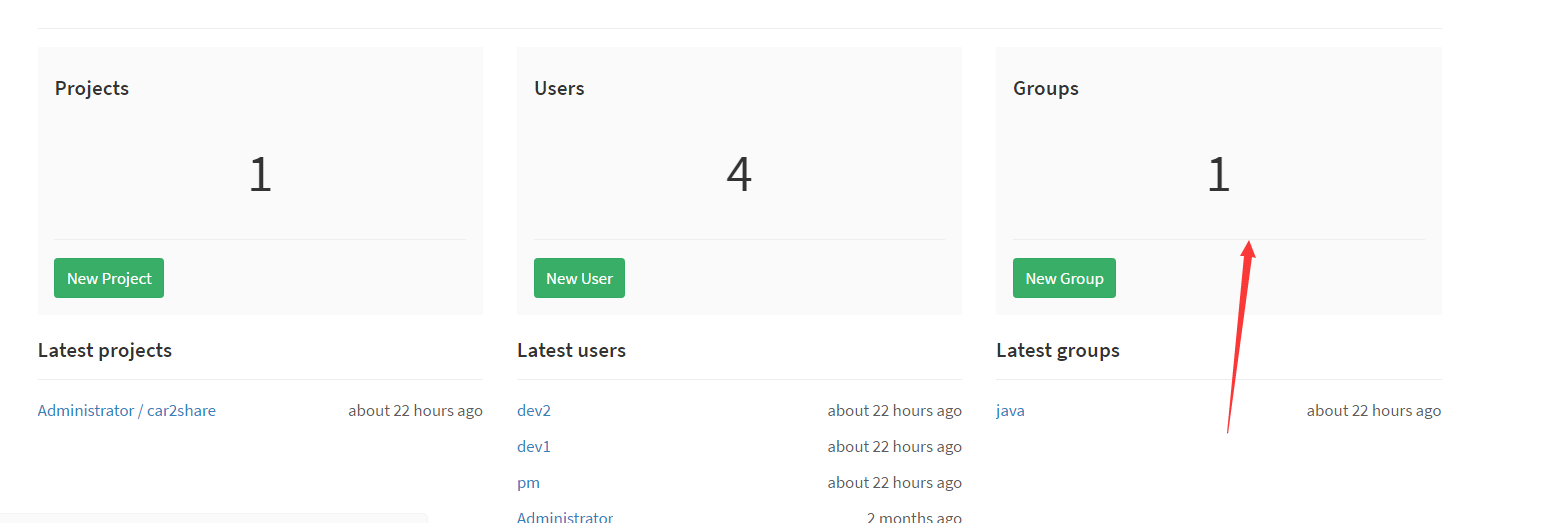Create a group with New Group button
Viewport: 1557px width, 523px height.
1064,278
